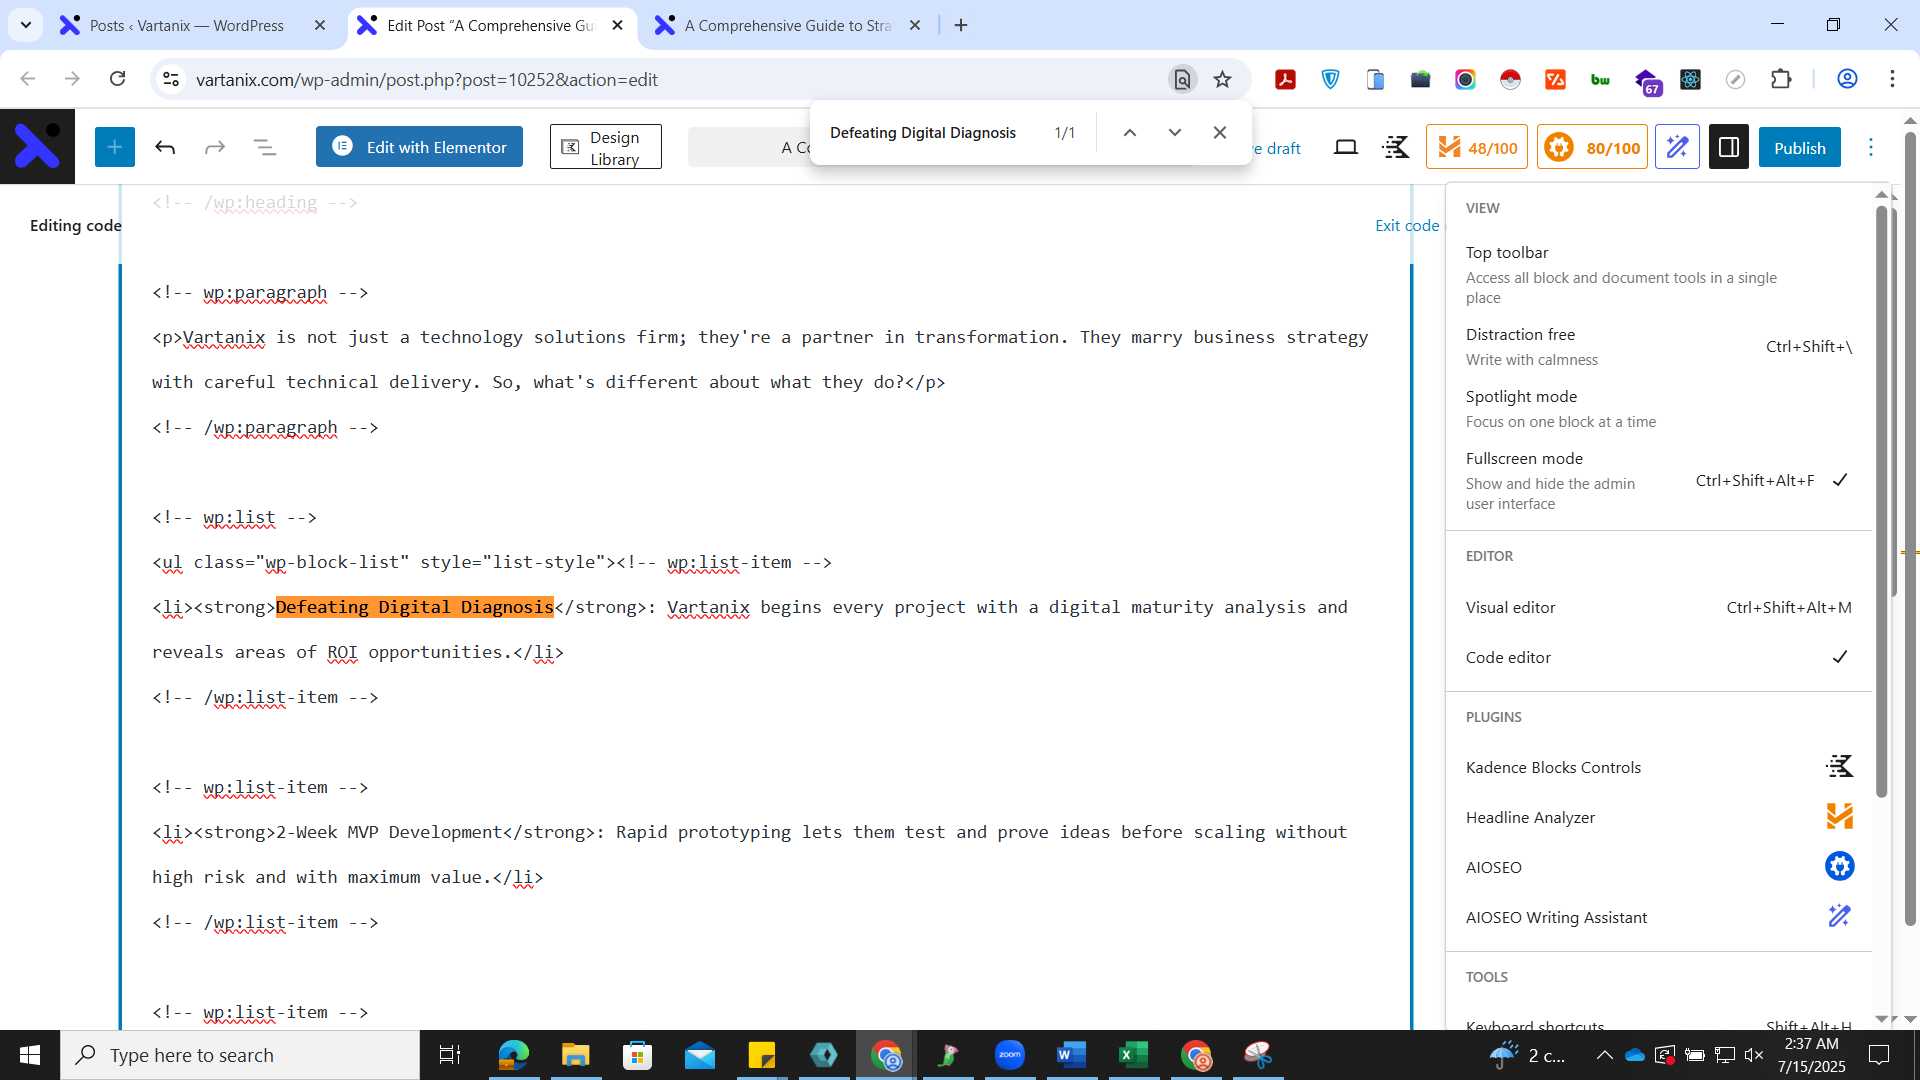Click the find-in-page icon in the address bar
The width and height of the screenshot is (1920, 1080).
pos(1182,79)
